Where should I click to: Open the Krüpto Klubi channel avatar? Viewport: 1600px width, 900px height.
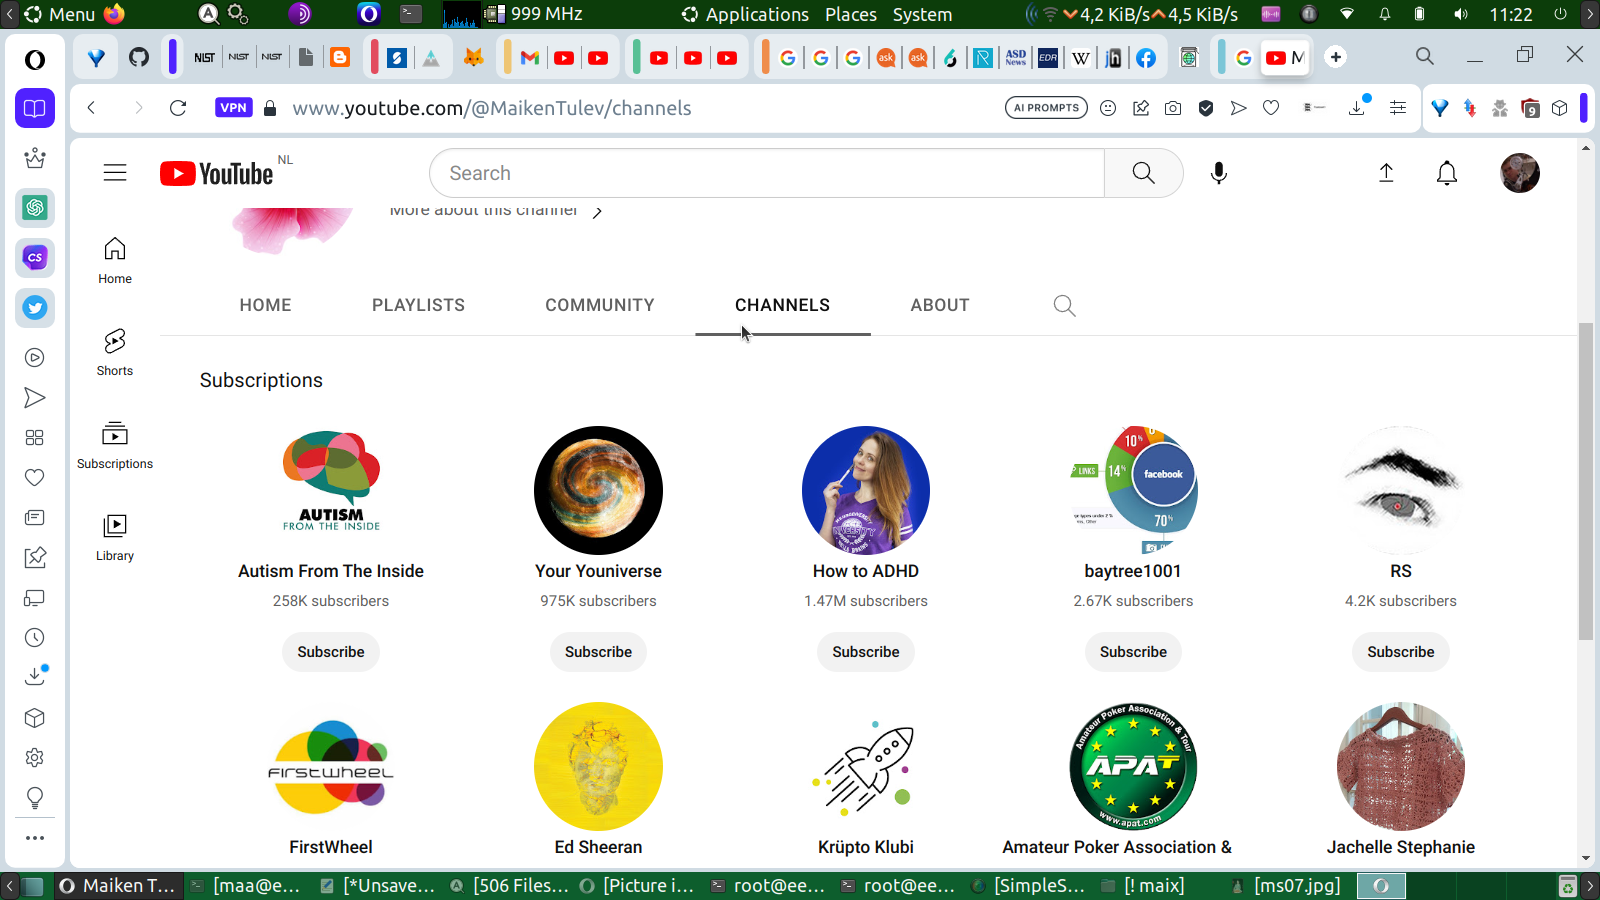(x=866, y=766)
